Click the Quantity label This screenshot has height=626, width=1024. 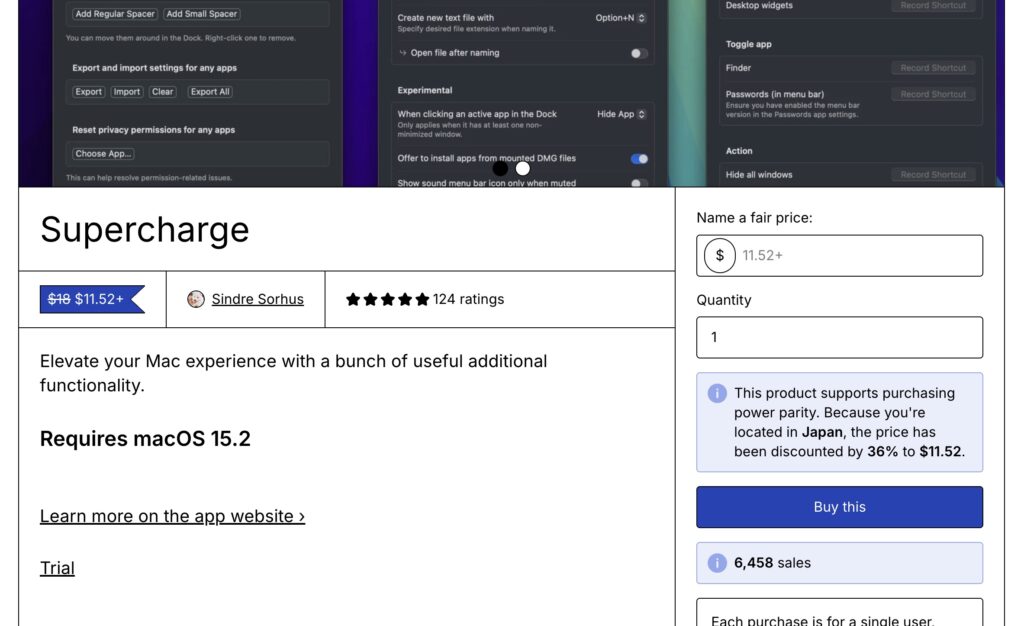pyautogui.click(x=724, y=300)
